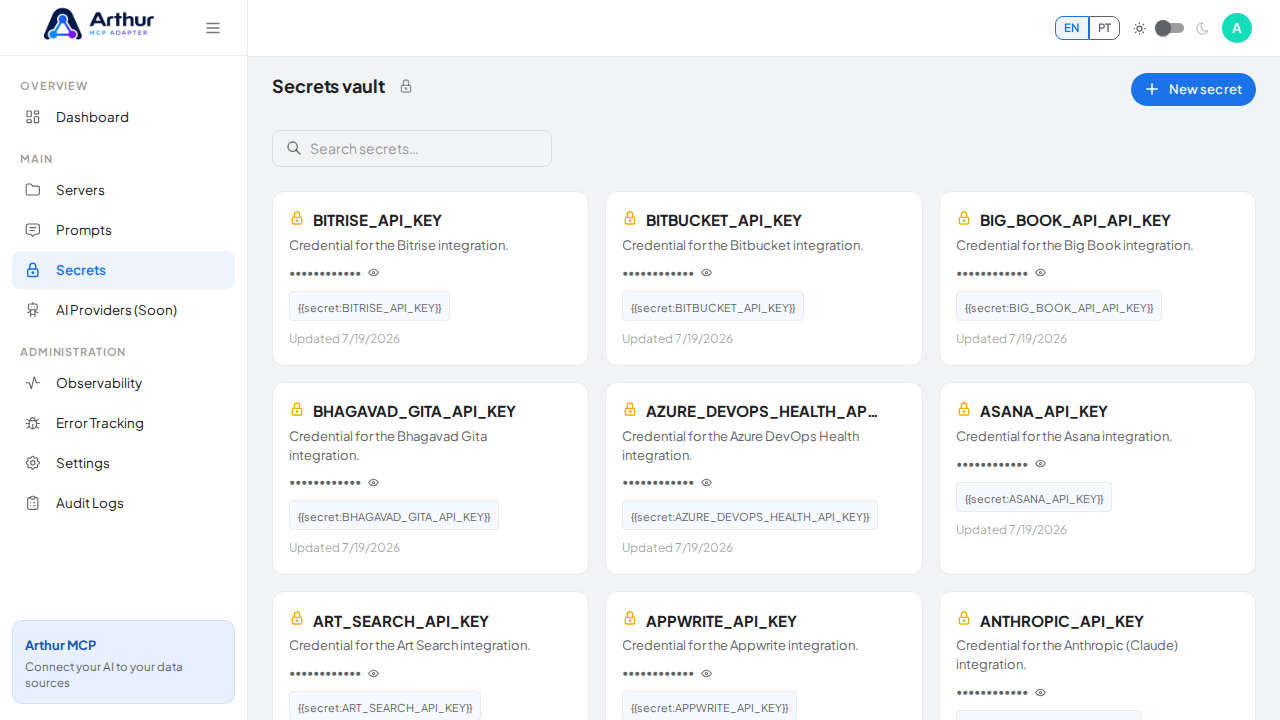Open the ANTHROPIC_API_KEY card title
This screenshot has width=1280, height=720.
coord(1062,621)
